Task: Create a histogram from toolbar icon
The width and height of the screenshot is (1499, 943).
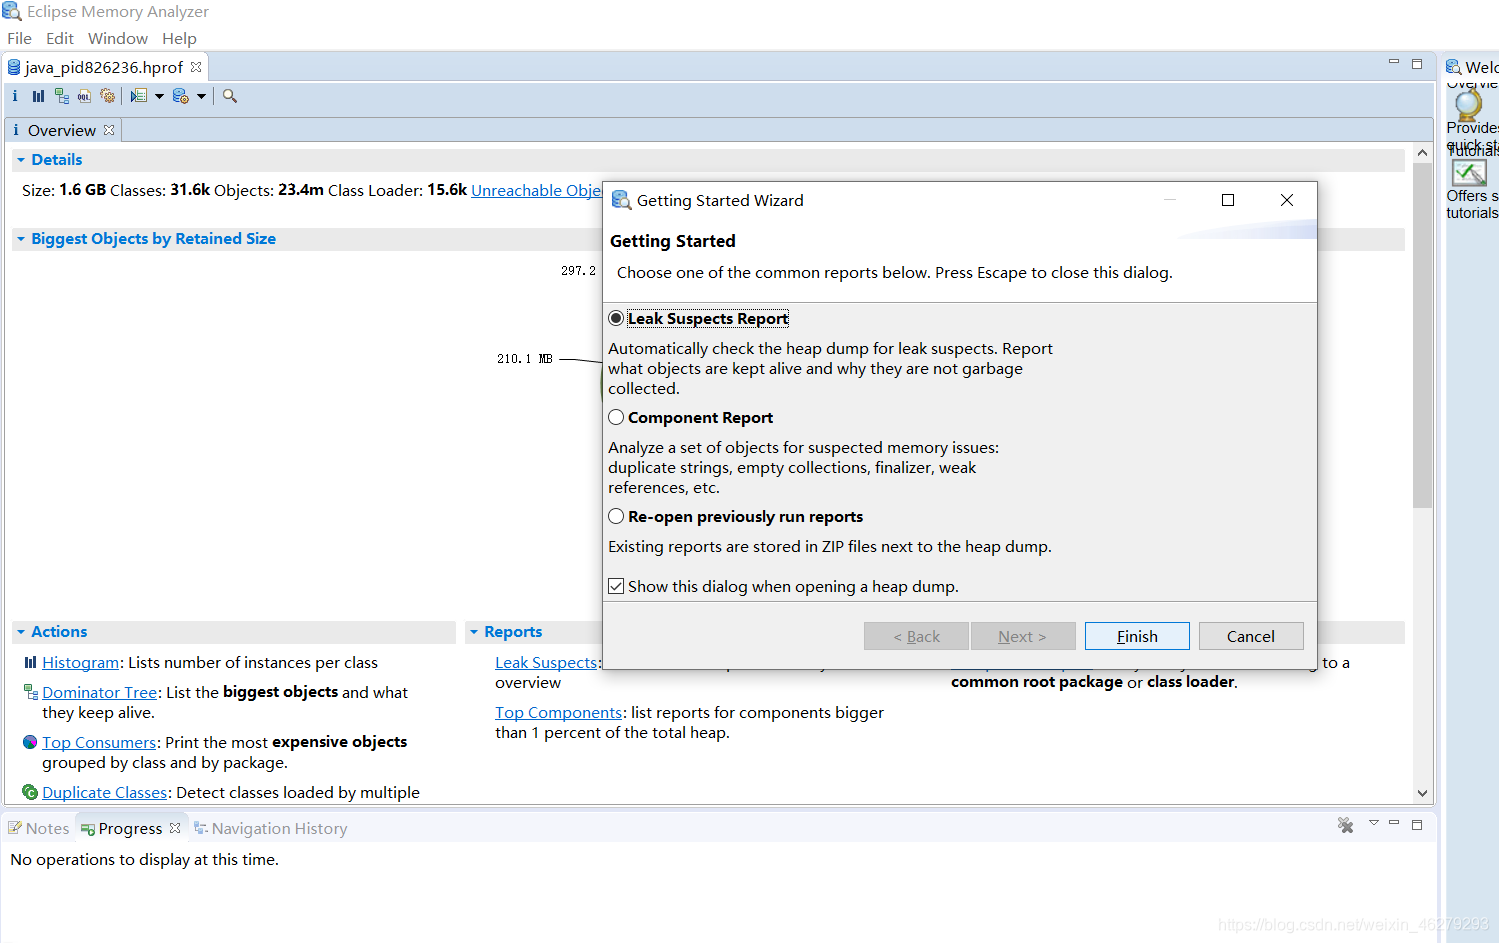Action: (x=38, y=96)
